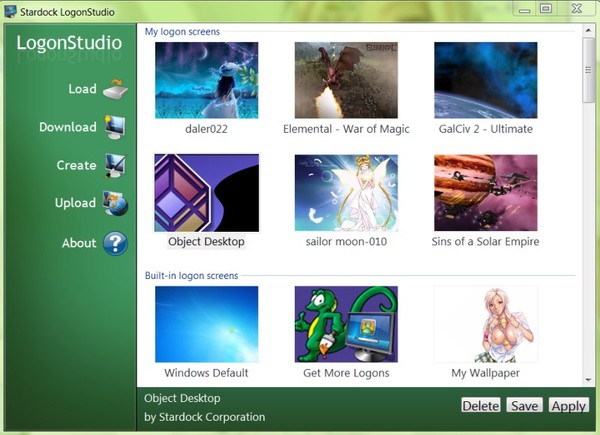600x435 pixels.
Task: Click the scrollbar down arrow
Action: click(x=588, y=380)
